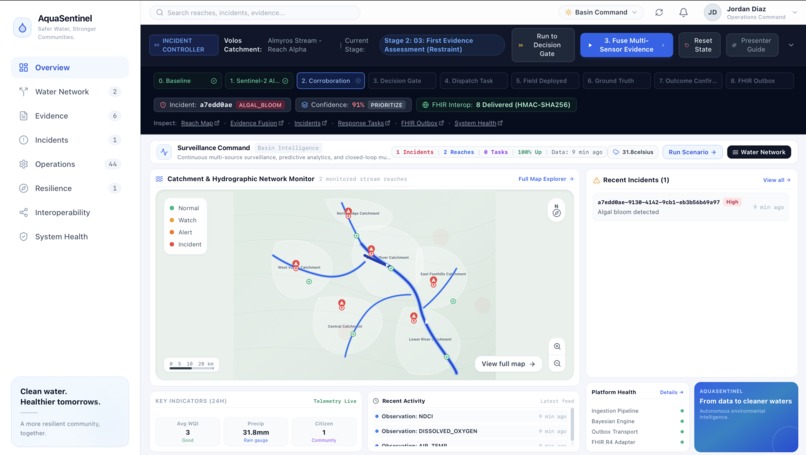Click Run to Decision Gate button
This screenshot has height=455, width=806.
pyautogui.click(x=543, y=45)
